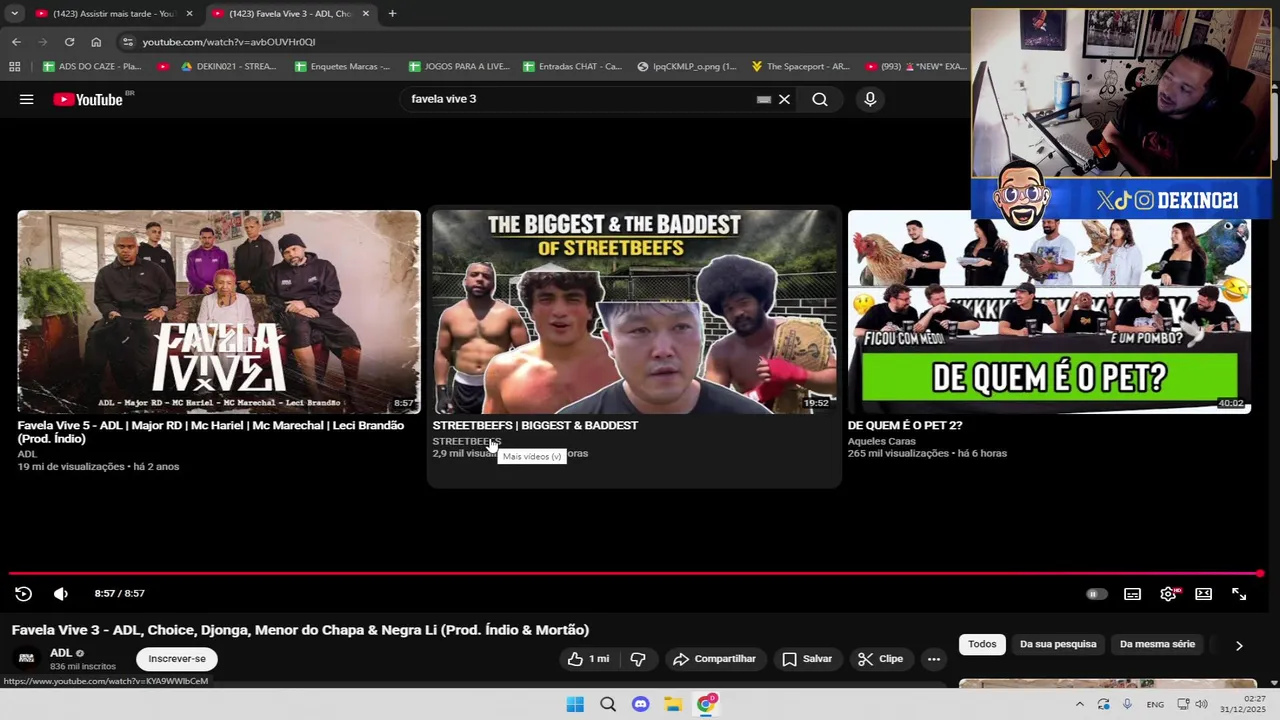The image size is (1280, 720).
Task: Dislike the video with thumbs-down
Action: coord(638,659)
